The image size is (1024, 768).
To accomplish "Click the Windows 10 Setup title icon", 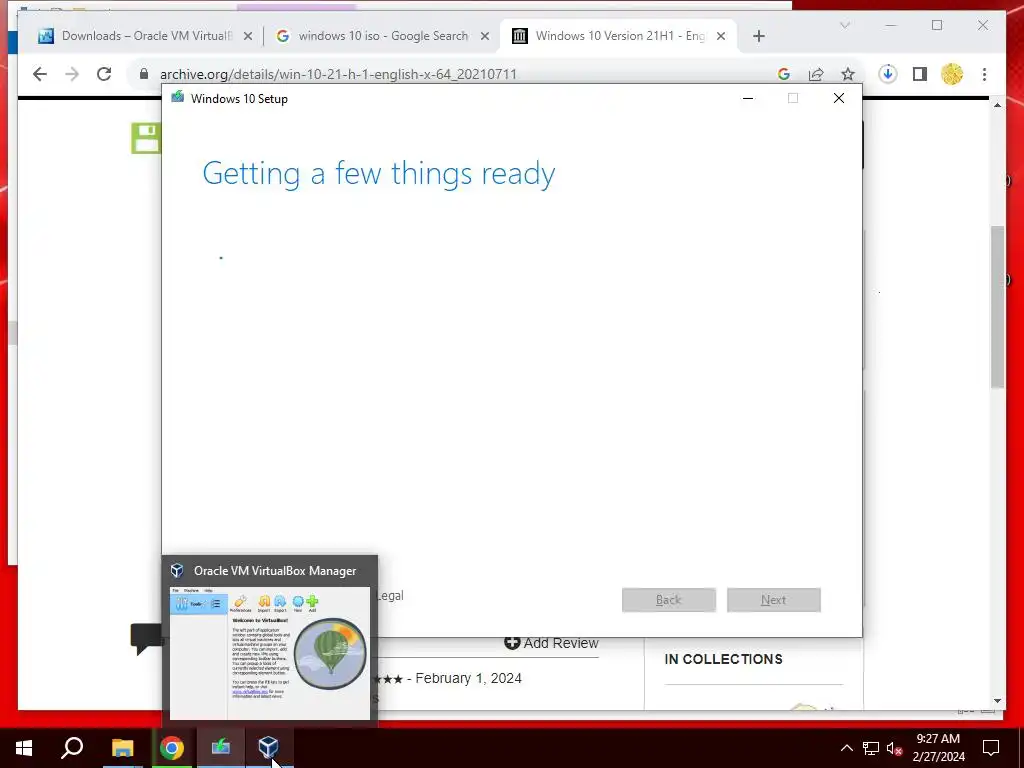I will [178, 98].
